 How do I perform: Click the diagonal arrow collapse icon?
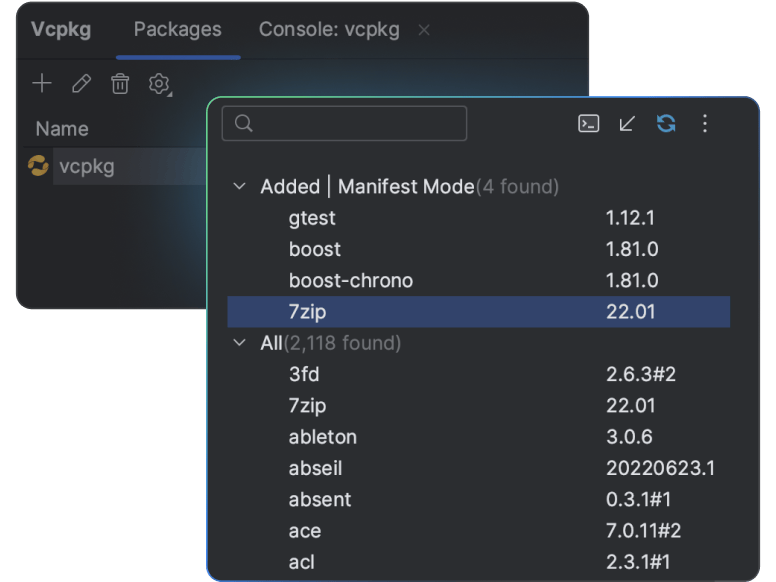point(627,123)
